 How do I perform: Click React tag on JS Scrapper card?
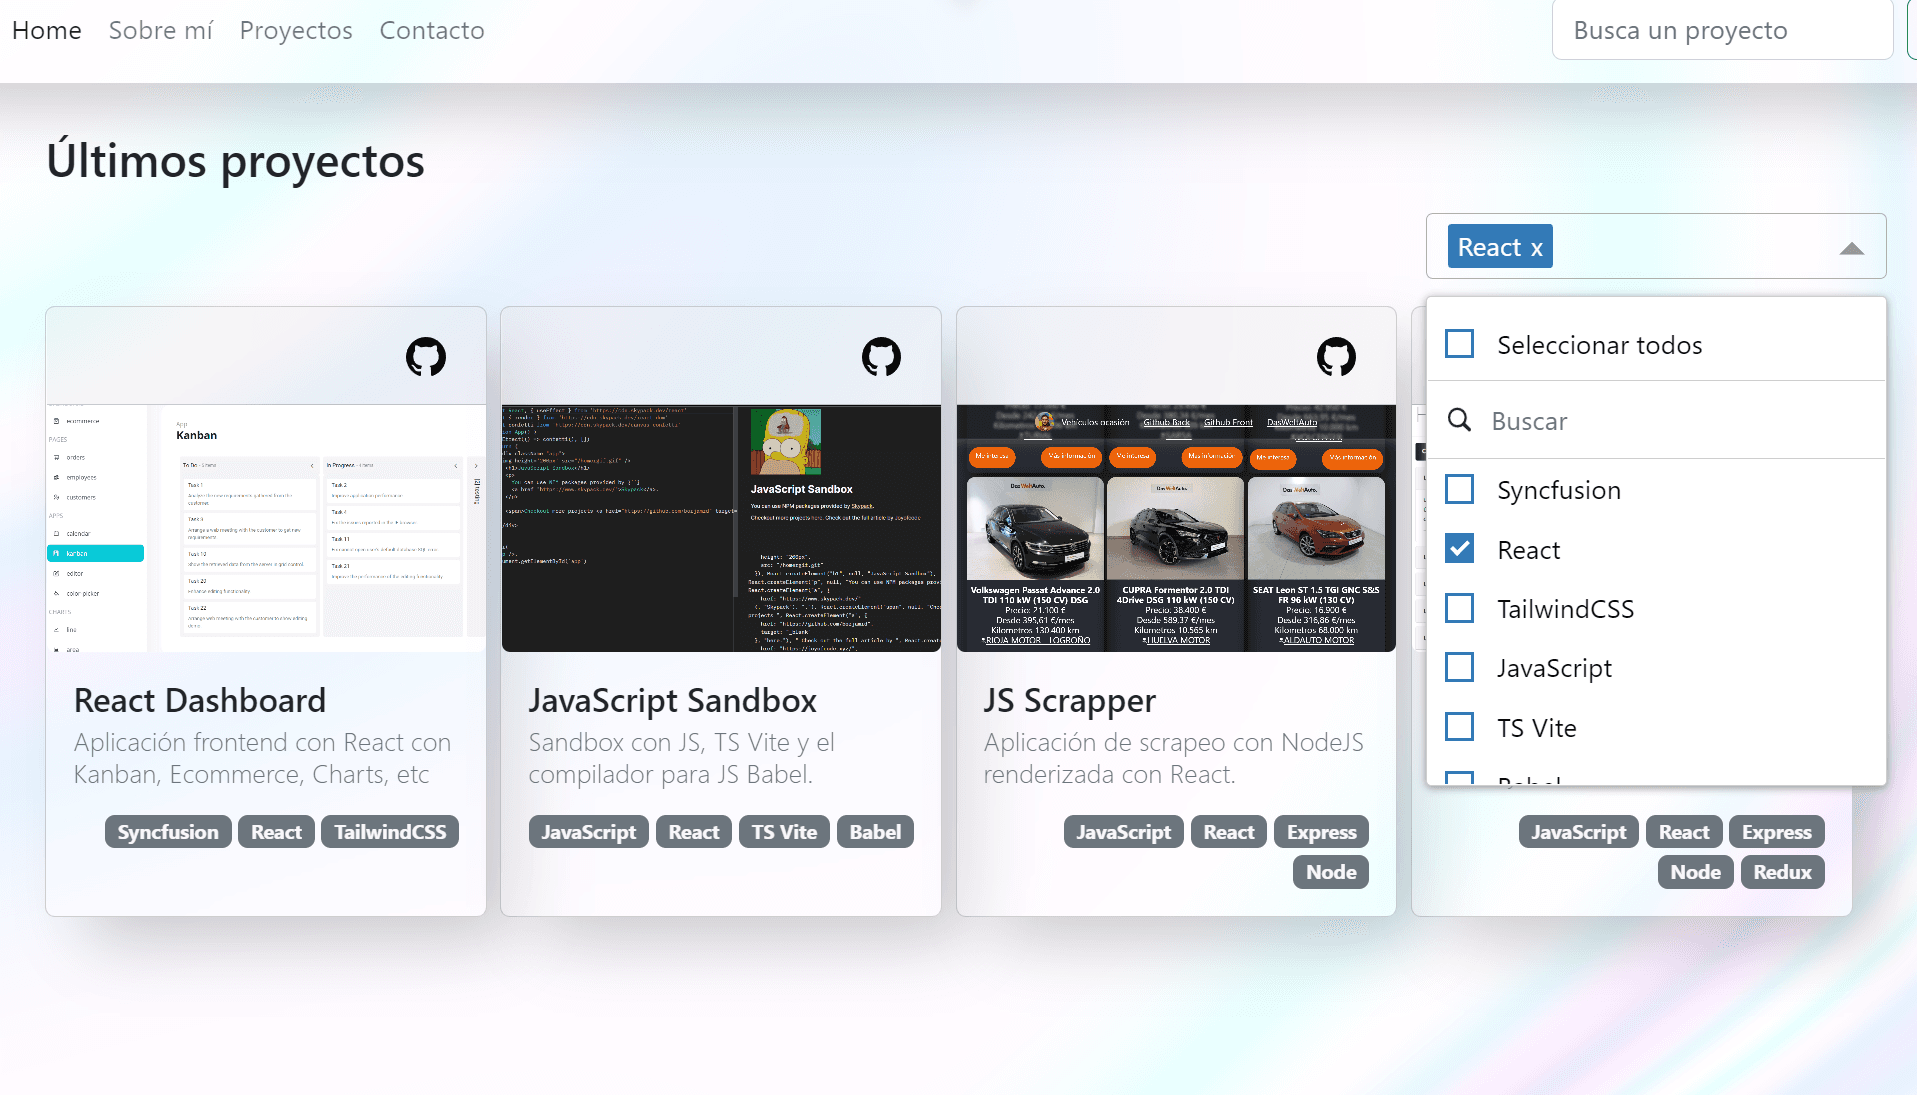coord(1229,832)
